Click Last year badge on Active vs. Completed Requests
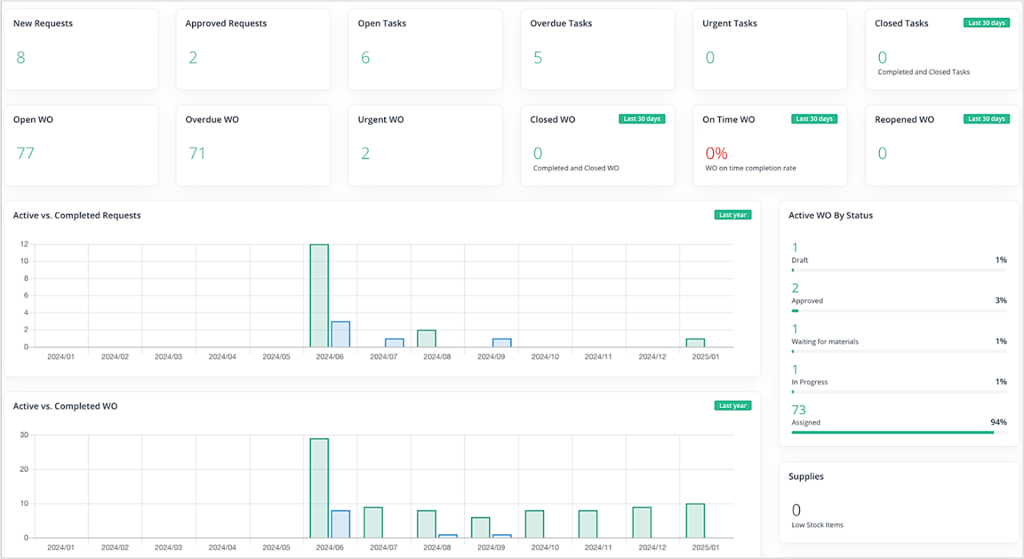Image resolution: width=1024 pixels, height=559 pixels. (x=732, y=214)
